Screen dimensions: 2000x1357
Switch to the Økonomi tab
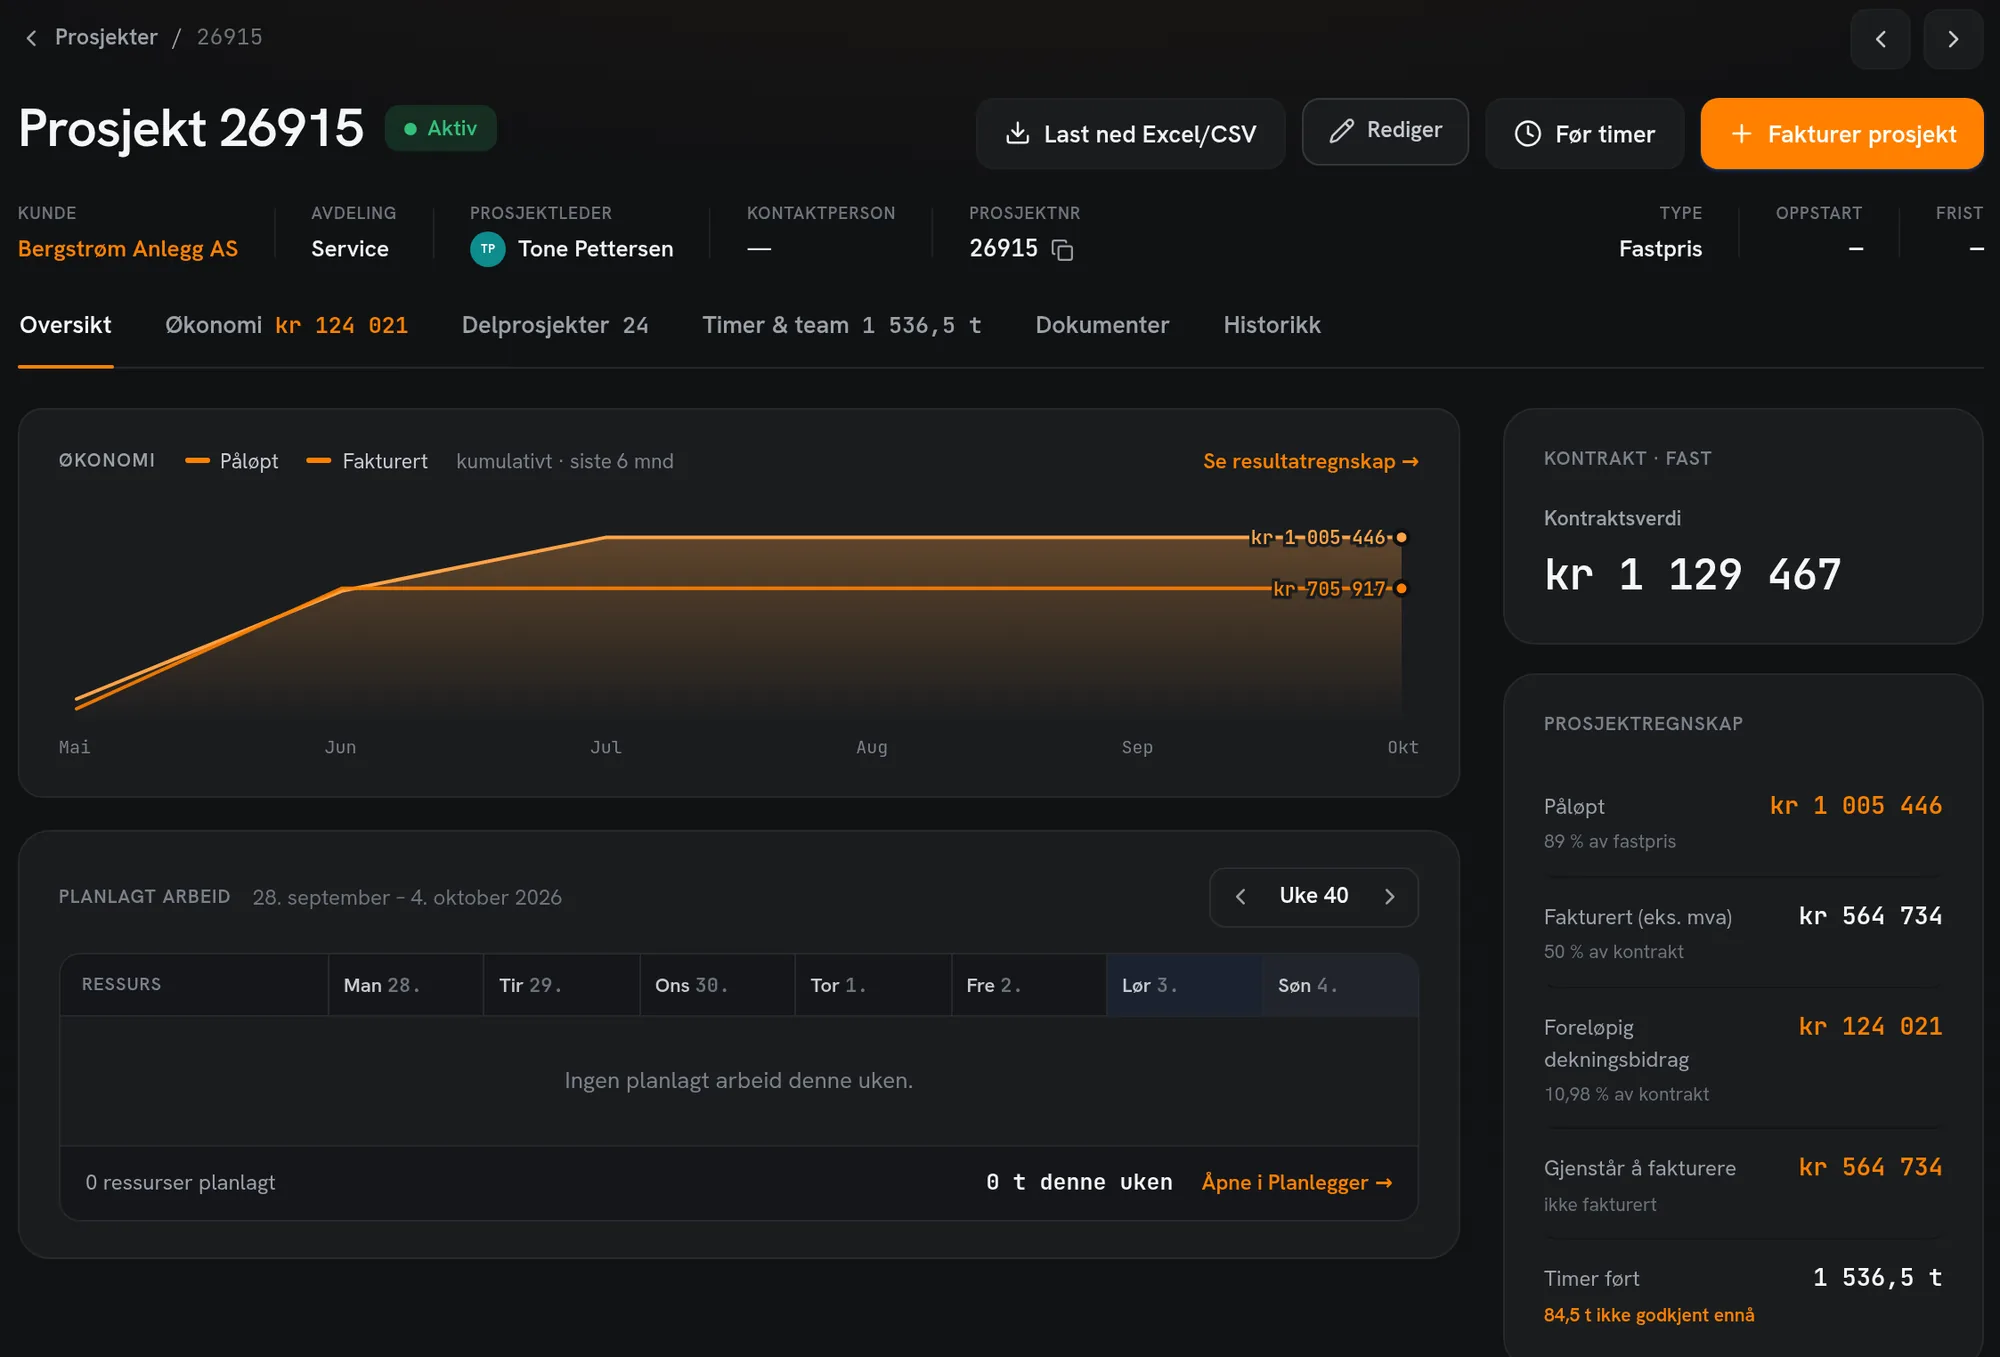tap(286, 325)
